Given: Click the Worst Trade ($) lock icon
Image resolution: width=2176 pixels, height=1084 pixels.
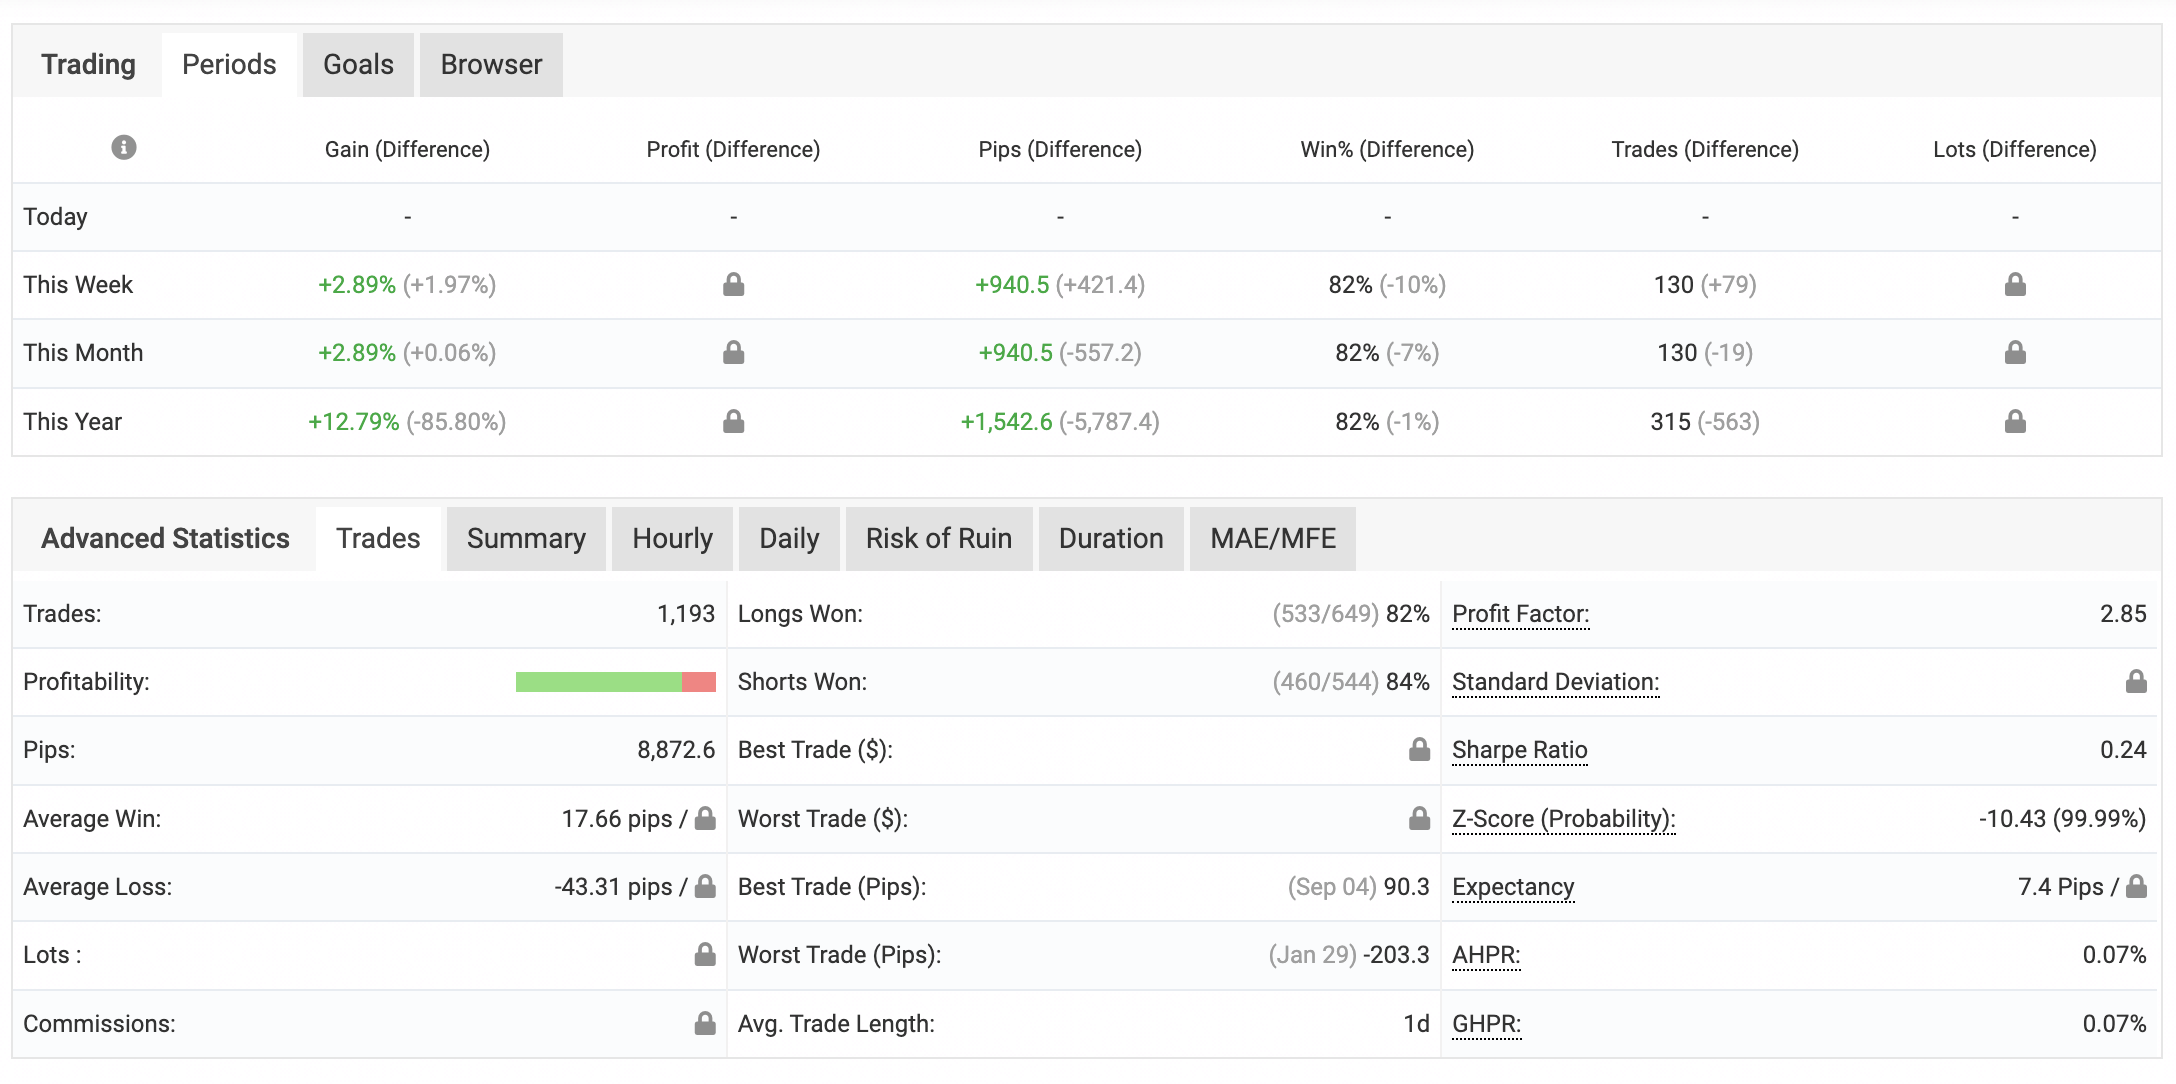Looking at the screenshot, I should [1418, 819].
